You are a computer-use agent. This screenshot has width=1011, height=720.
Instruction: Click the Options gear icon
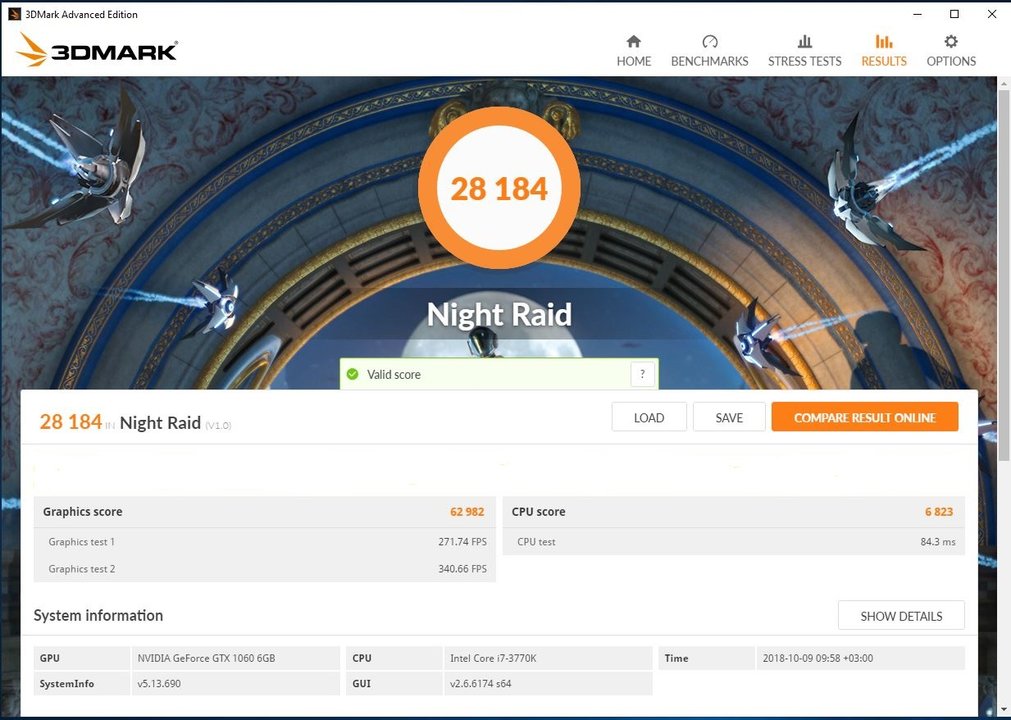[x=951, y=41]
